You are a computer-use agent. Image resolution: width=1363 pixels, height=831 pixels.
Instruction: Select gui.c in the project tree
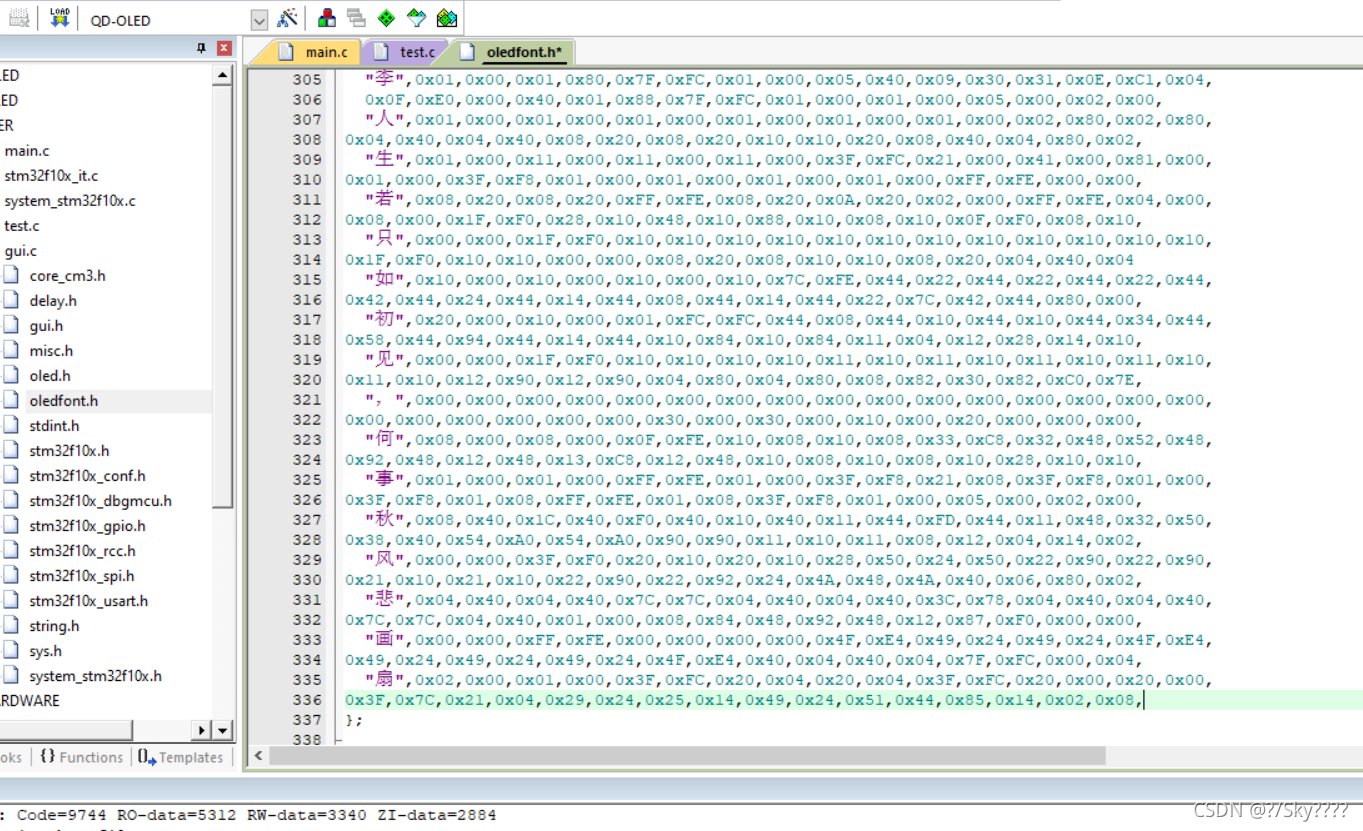(x=21, y=250)
